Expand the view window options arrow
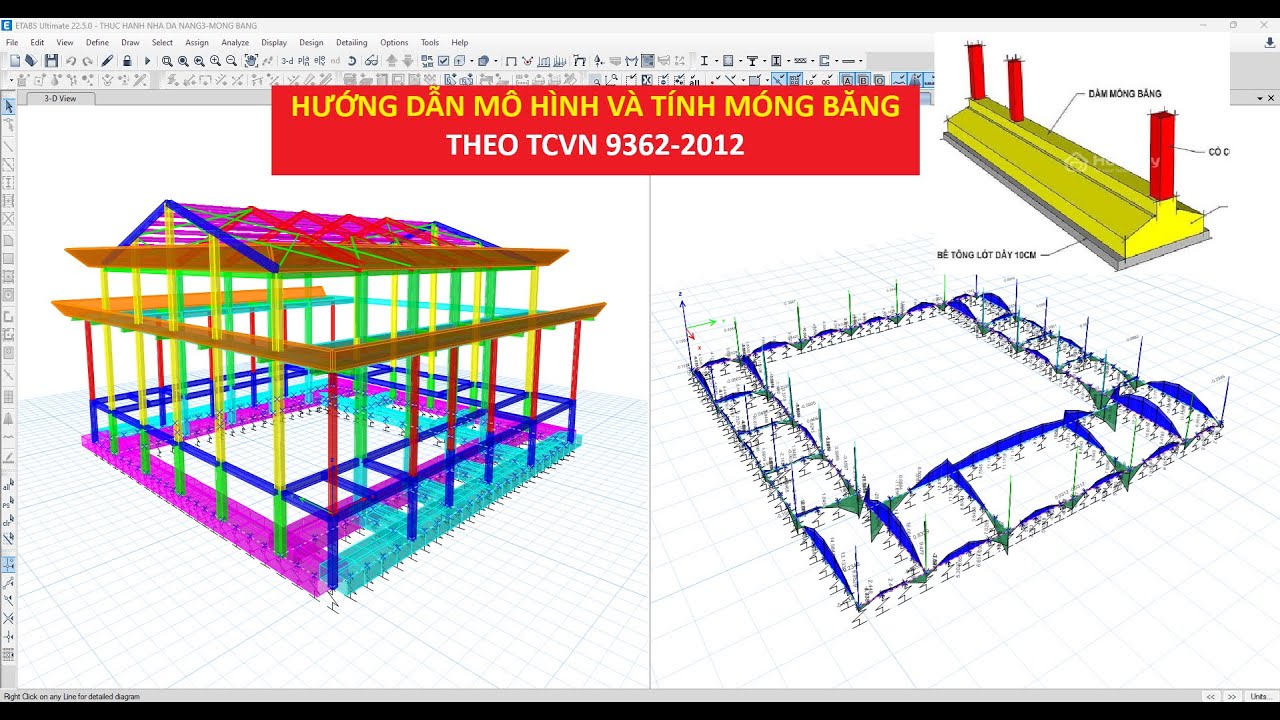Screen dimensions: 1280x720 (x=1259, y=99)
